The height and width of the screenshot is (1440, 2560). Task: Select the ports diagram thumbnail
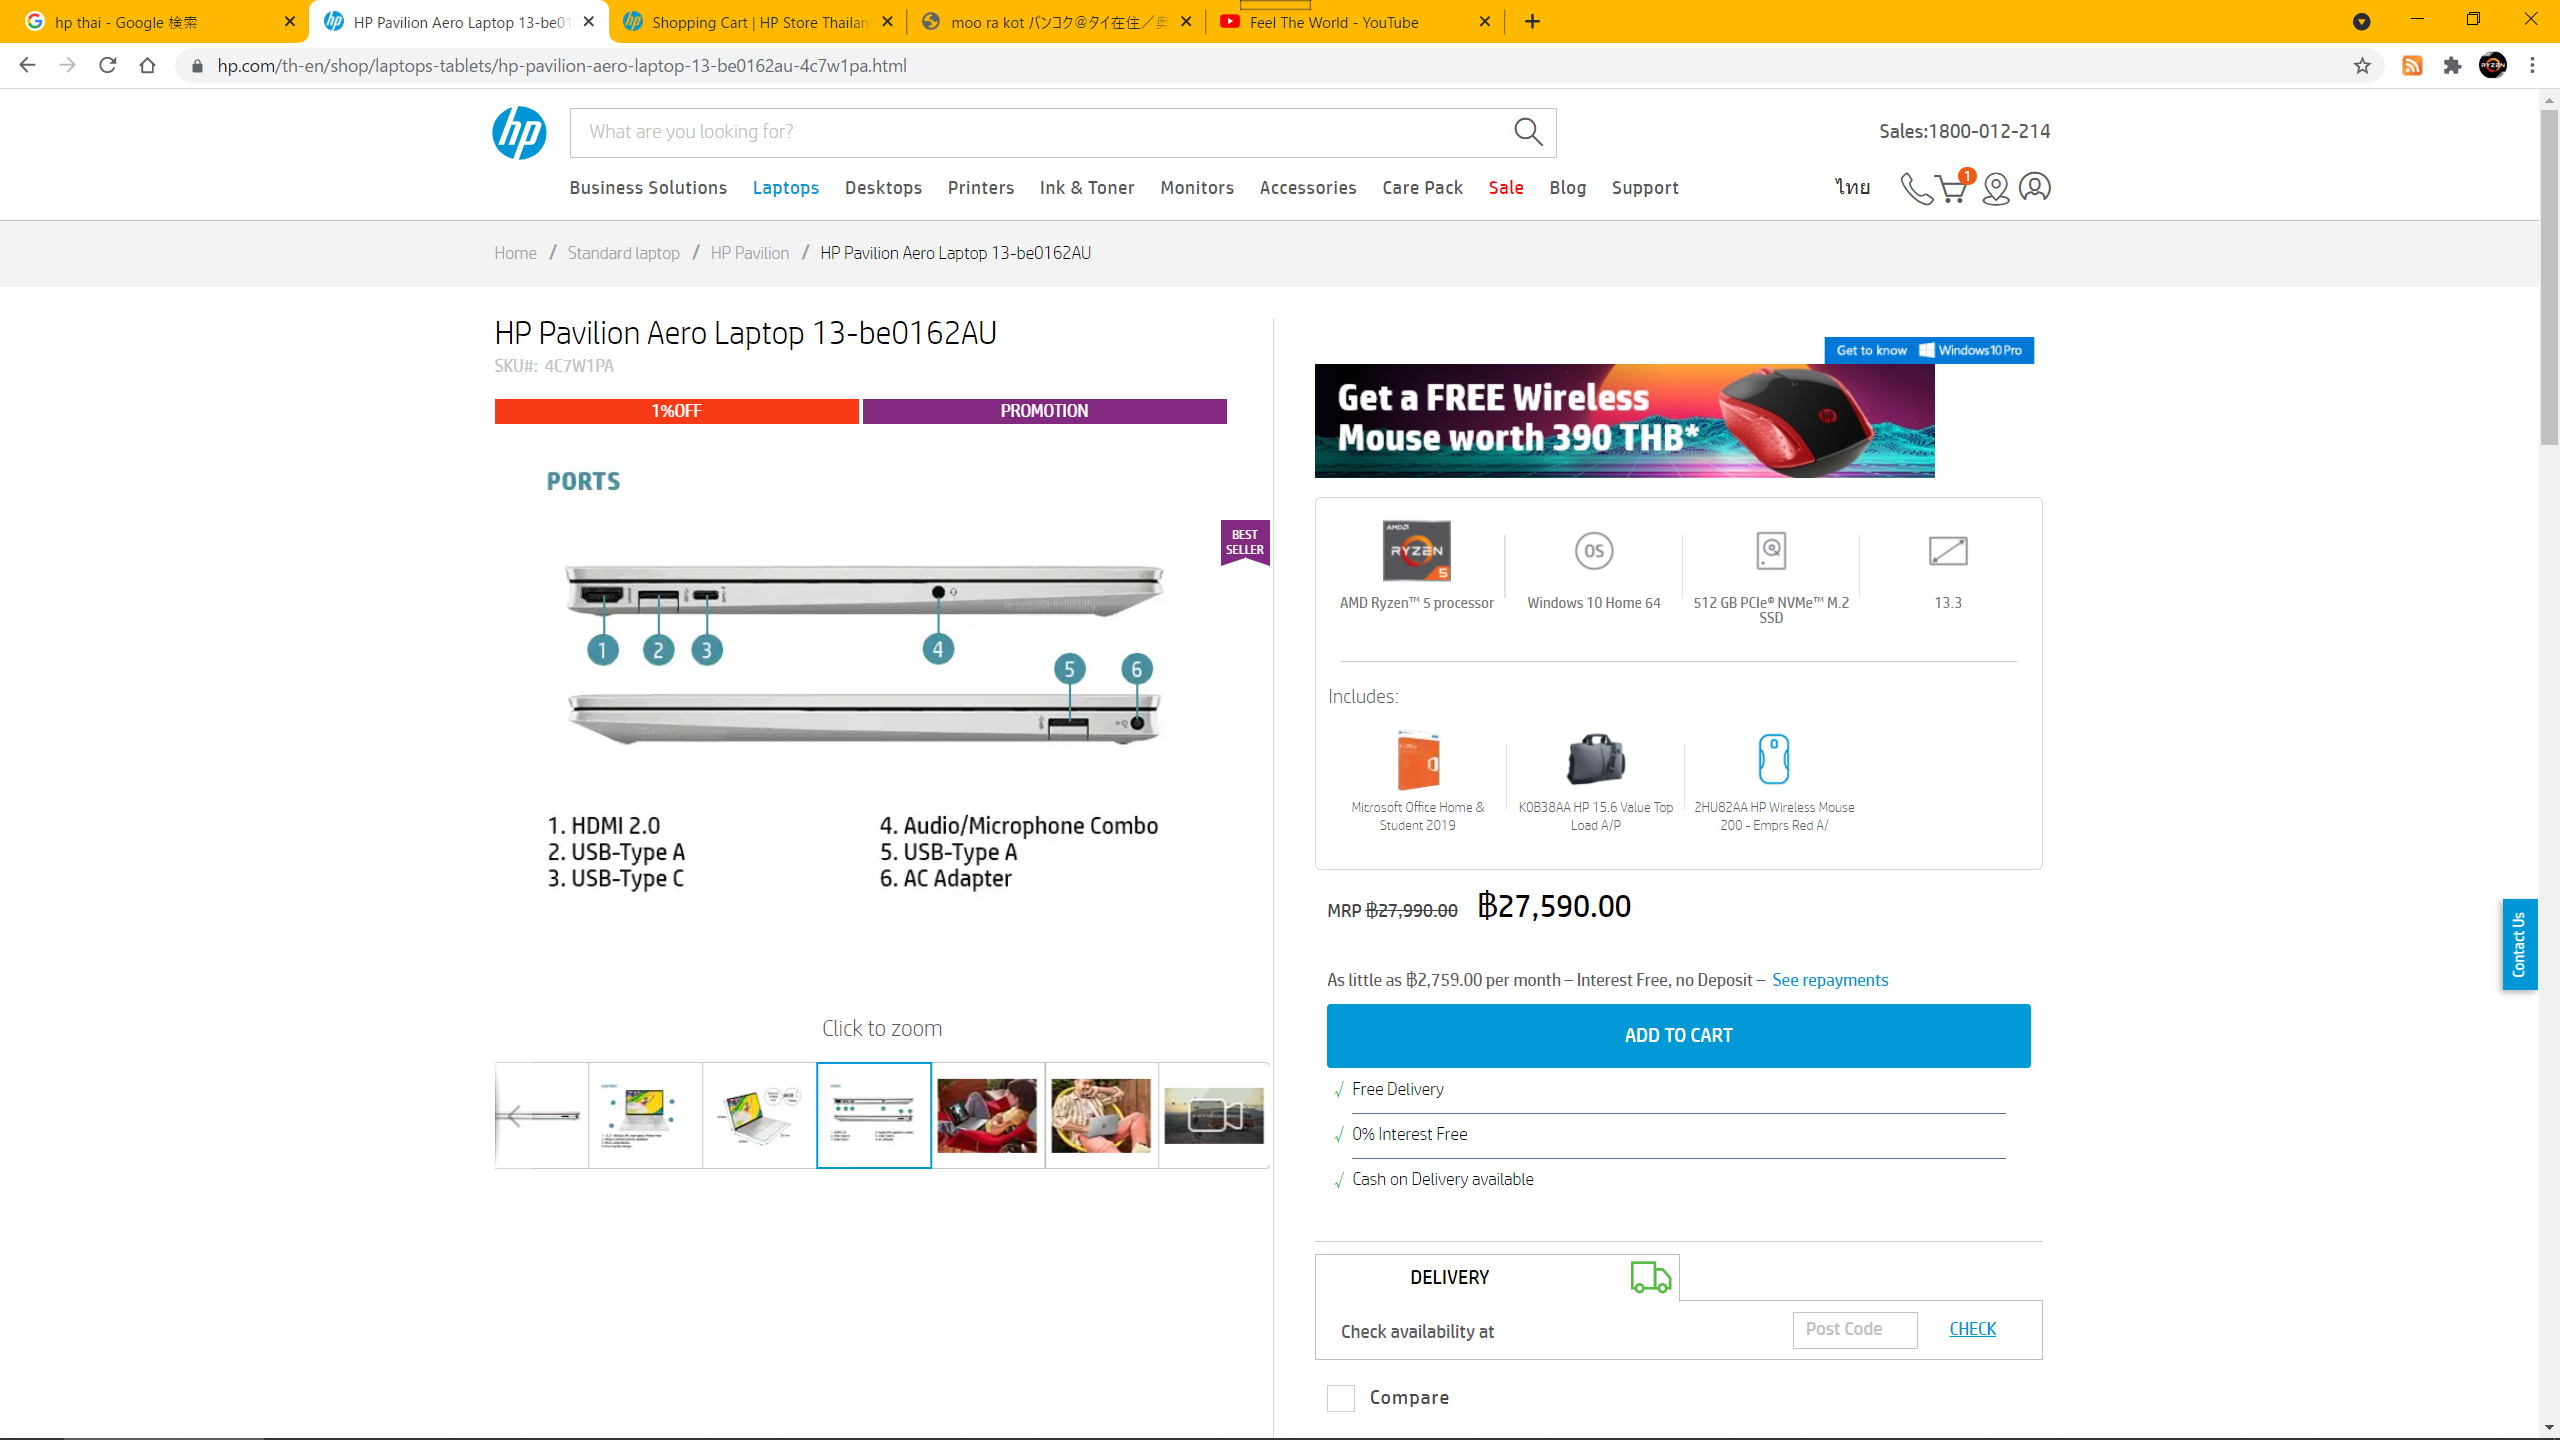[874, 1115]
